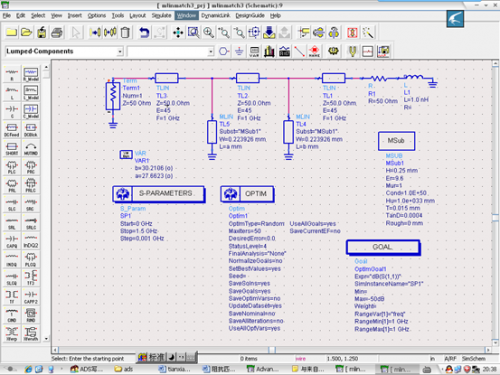Click the Simulate gear icon in the toolbar
The width and height of the screenshot is (500, 375).
(x=334, y=51)
